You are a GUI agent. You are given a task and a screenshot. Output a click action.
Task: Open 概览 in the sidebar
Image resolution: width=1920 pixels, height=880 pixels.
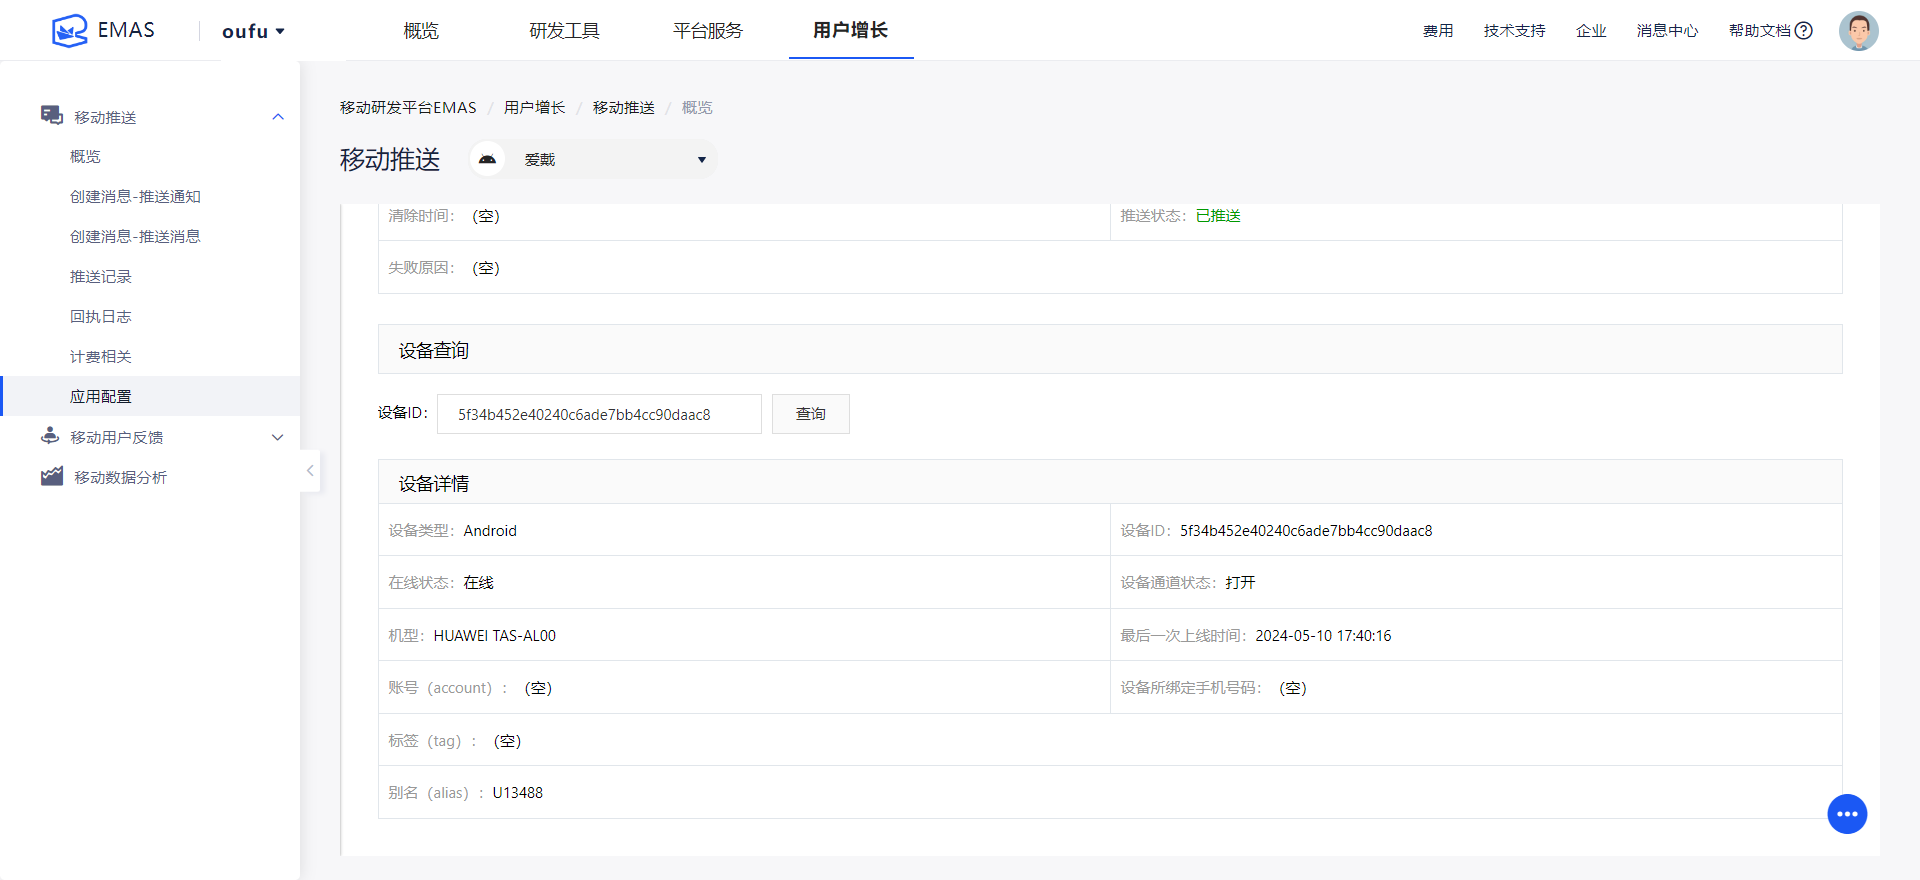[x=85, y=156]
